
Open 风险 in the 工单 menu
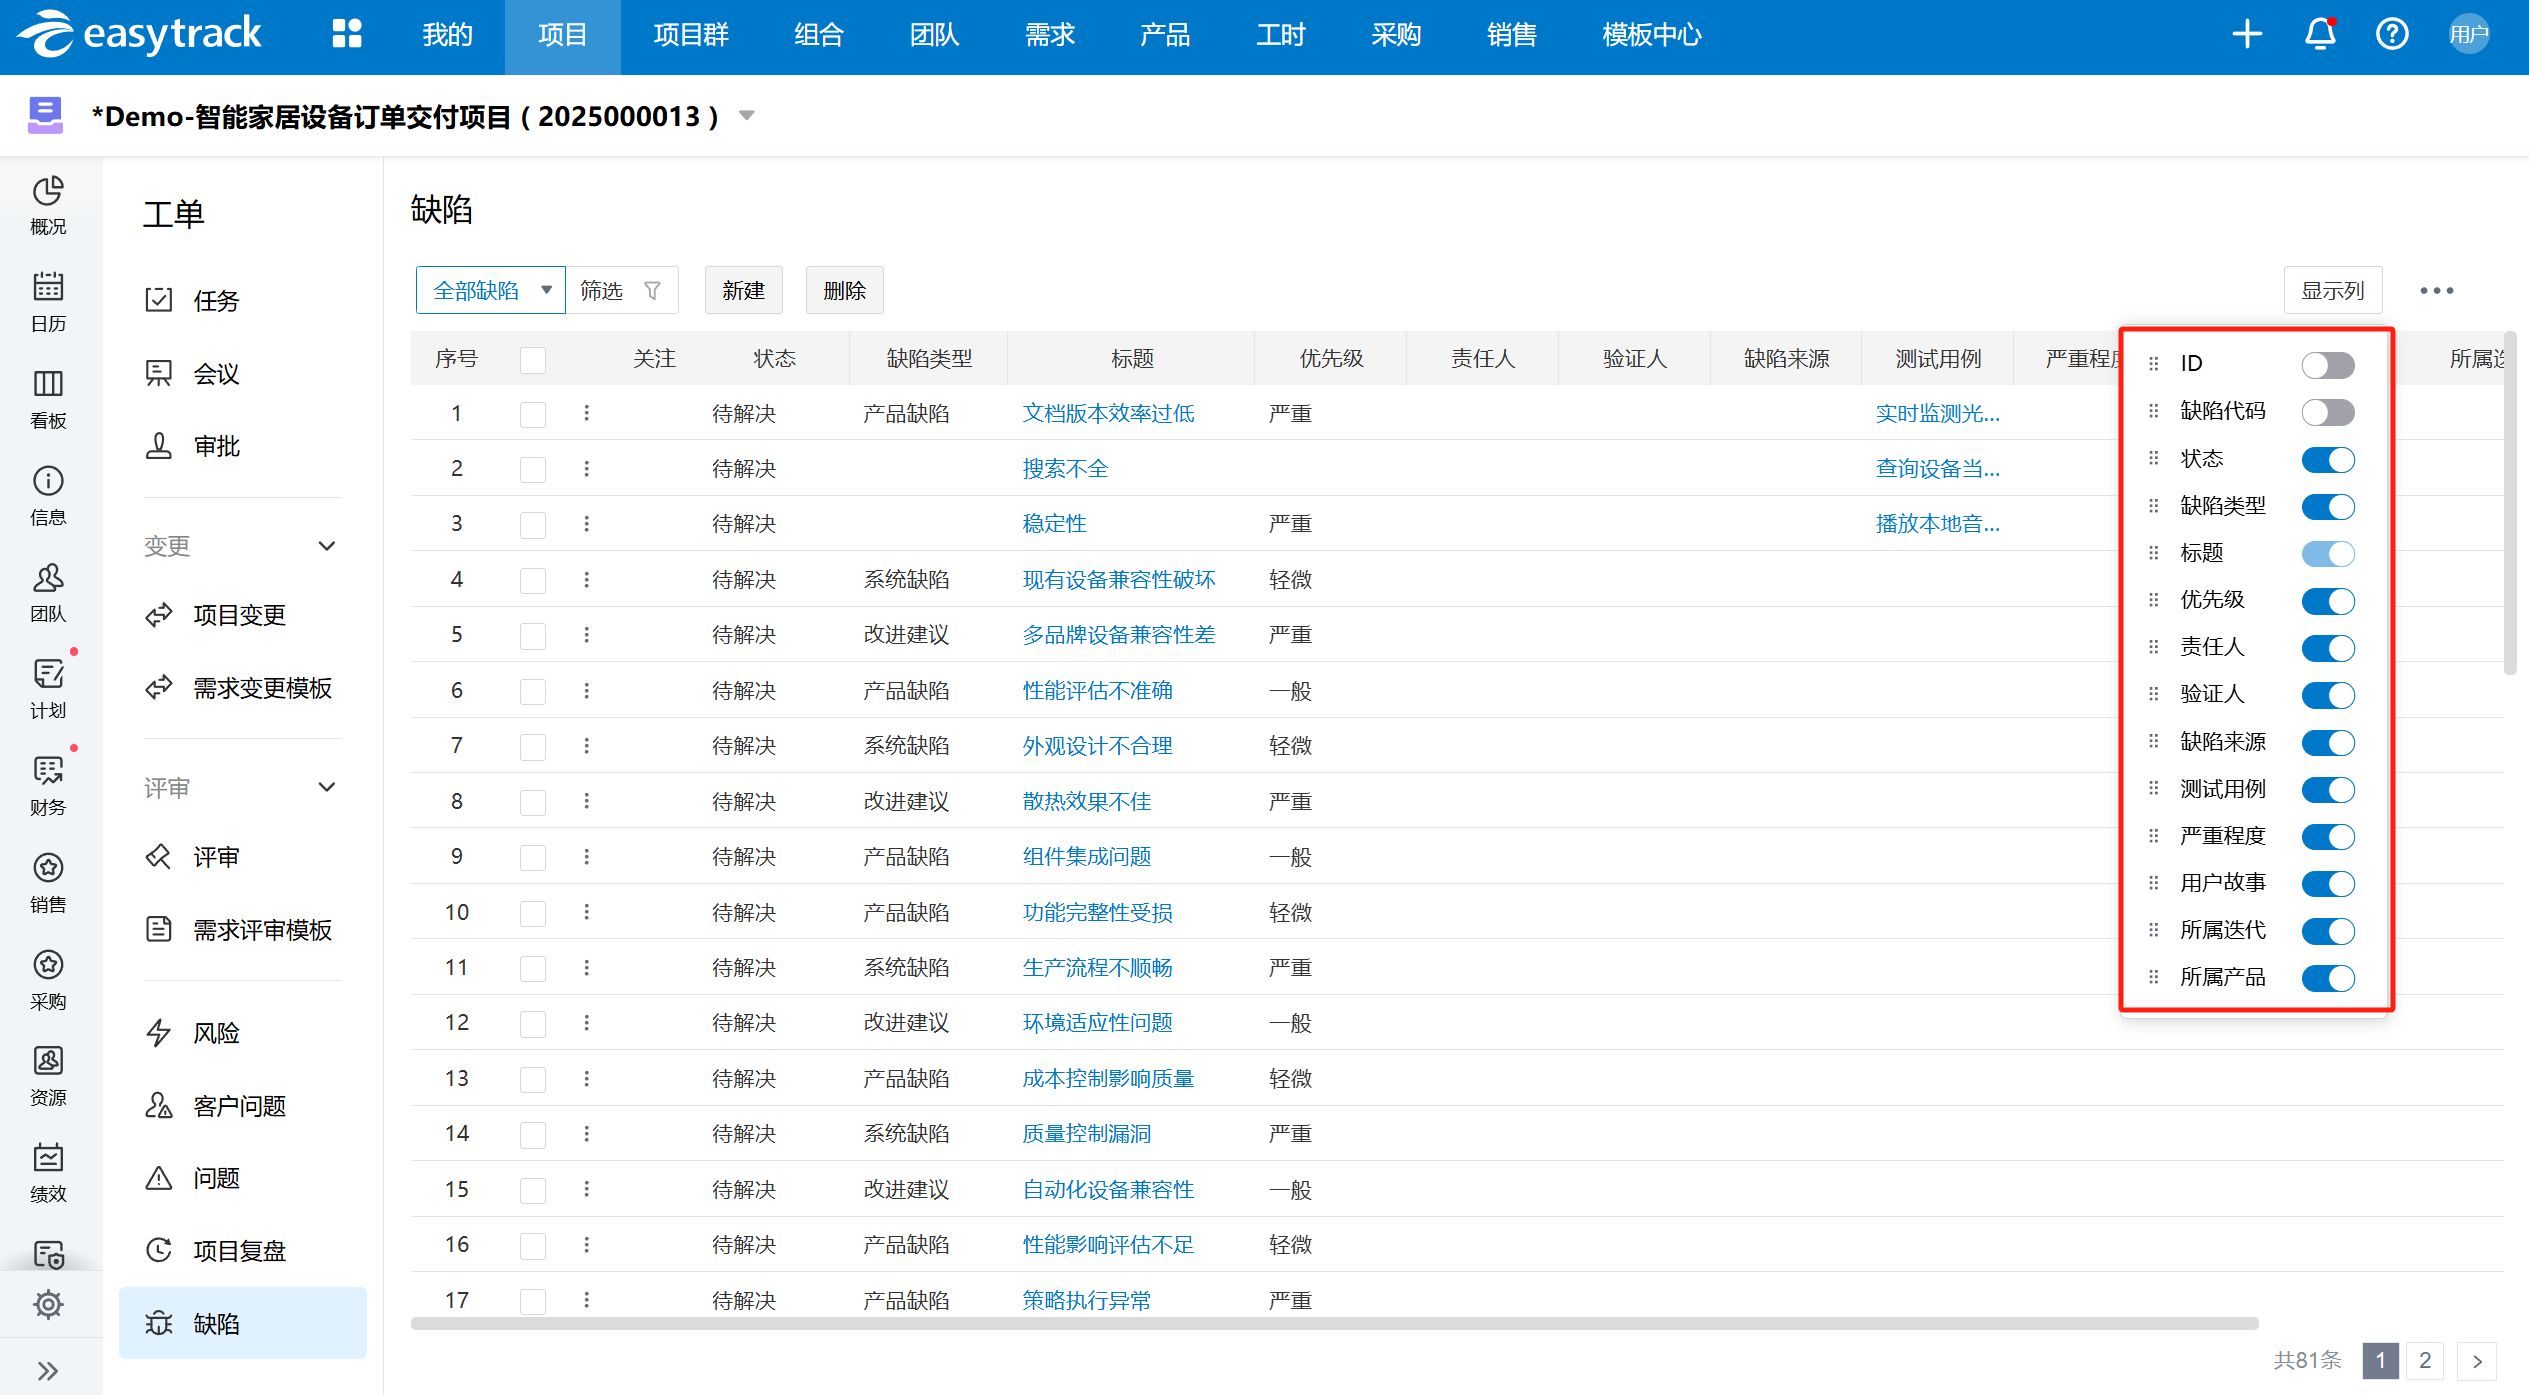pos(216,1033)
